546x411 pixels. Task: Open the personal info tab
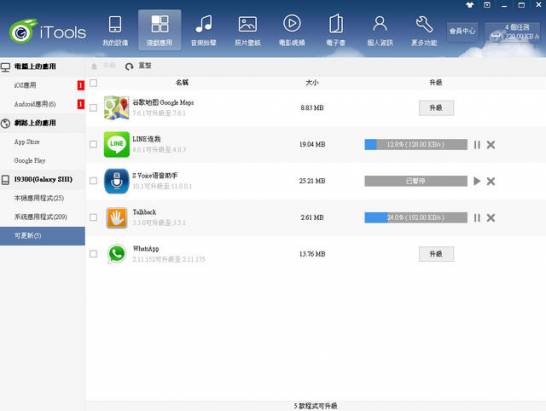coord(380,31)
